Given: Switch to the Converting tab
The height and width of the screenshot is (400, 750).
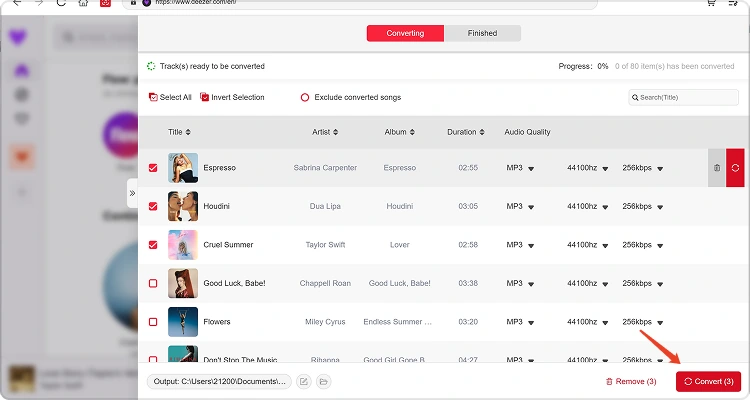Looking at the screenshot, I should click(x=405, y=33).
